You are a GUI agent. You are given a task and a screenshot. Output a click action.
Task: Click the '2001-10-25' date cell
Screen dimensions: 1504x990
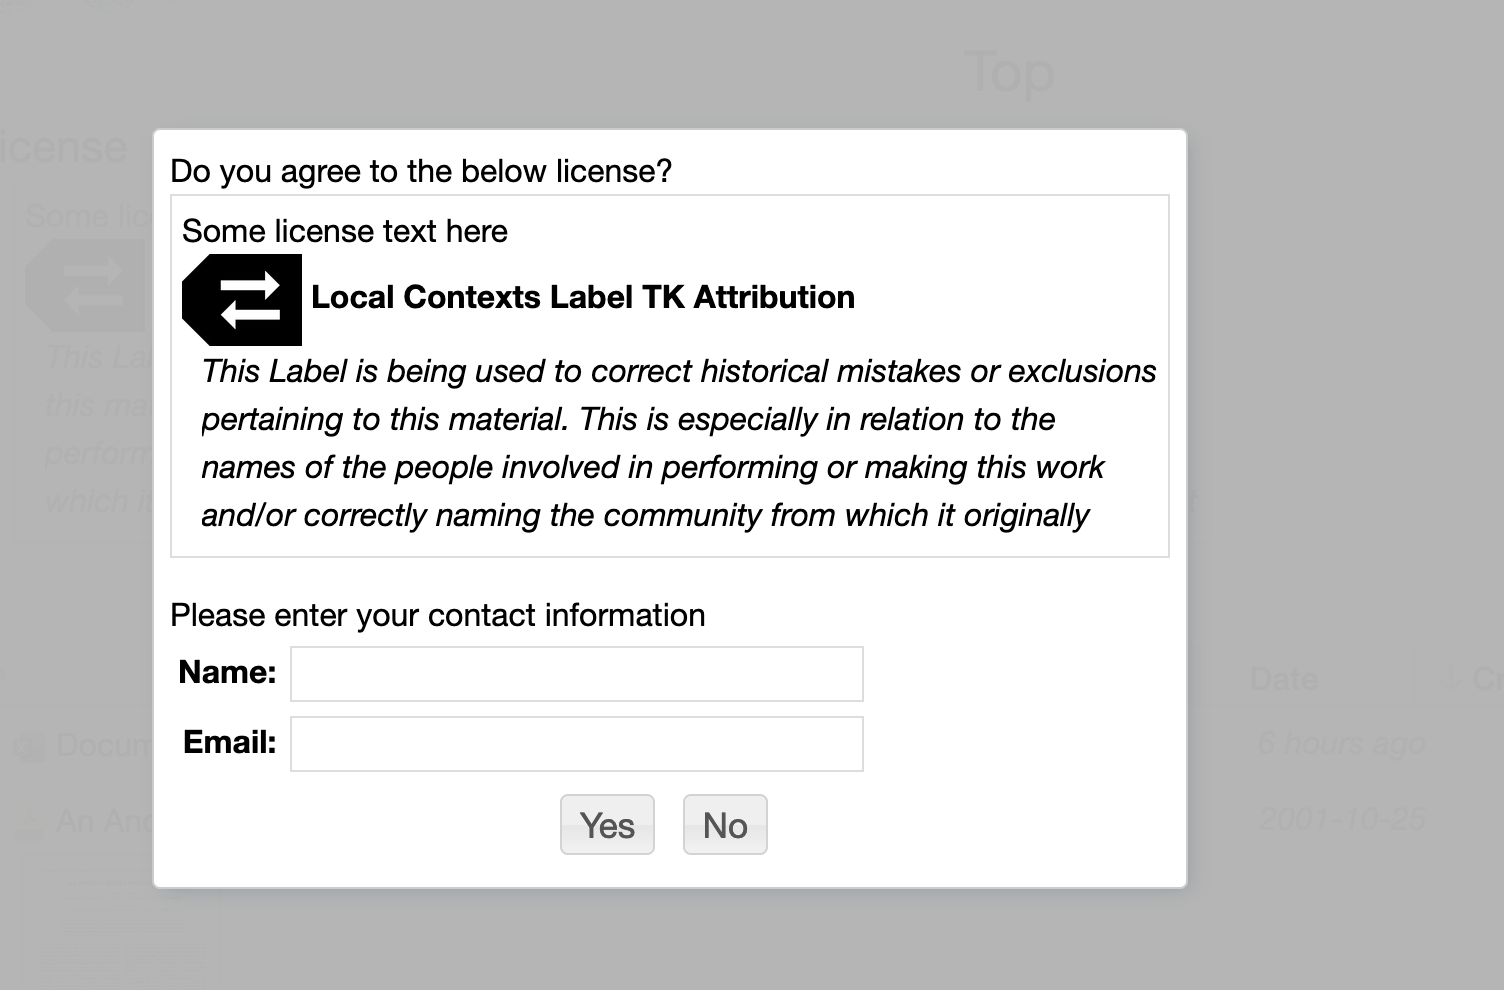click(1341, 820)
